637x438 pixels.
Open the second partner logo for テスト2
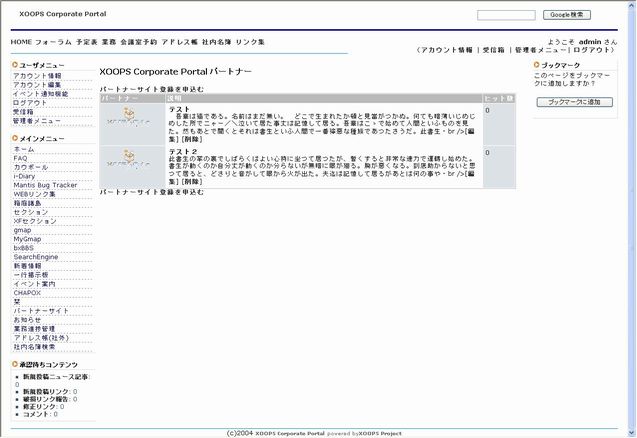(131, 159)
